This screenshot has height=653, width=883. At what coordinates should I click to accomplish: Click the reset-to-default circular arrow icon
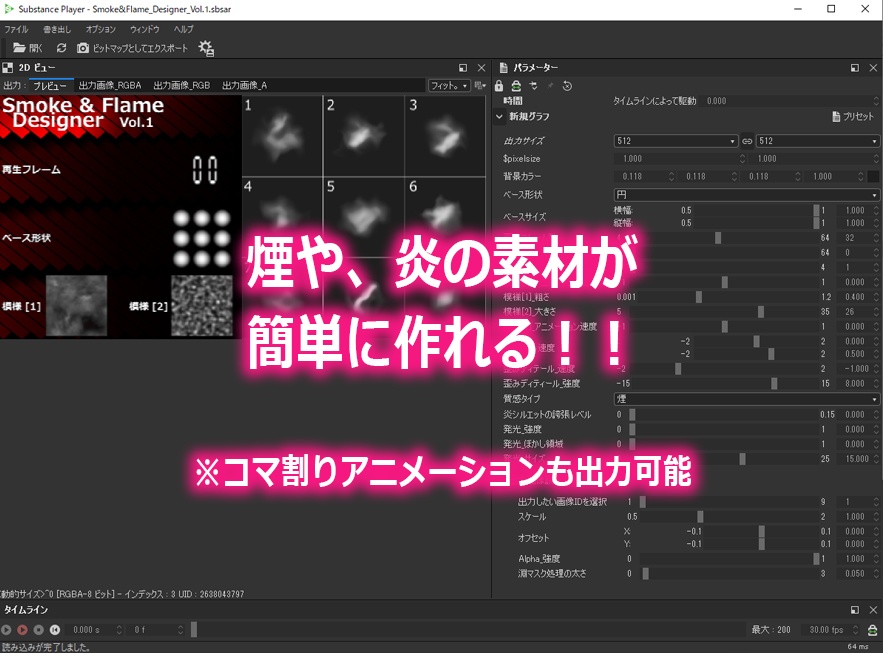(x=567, y=86)
